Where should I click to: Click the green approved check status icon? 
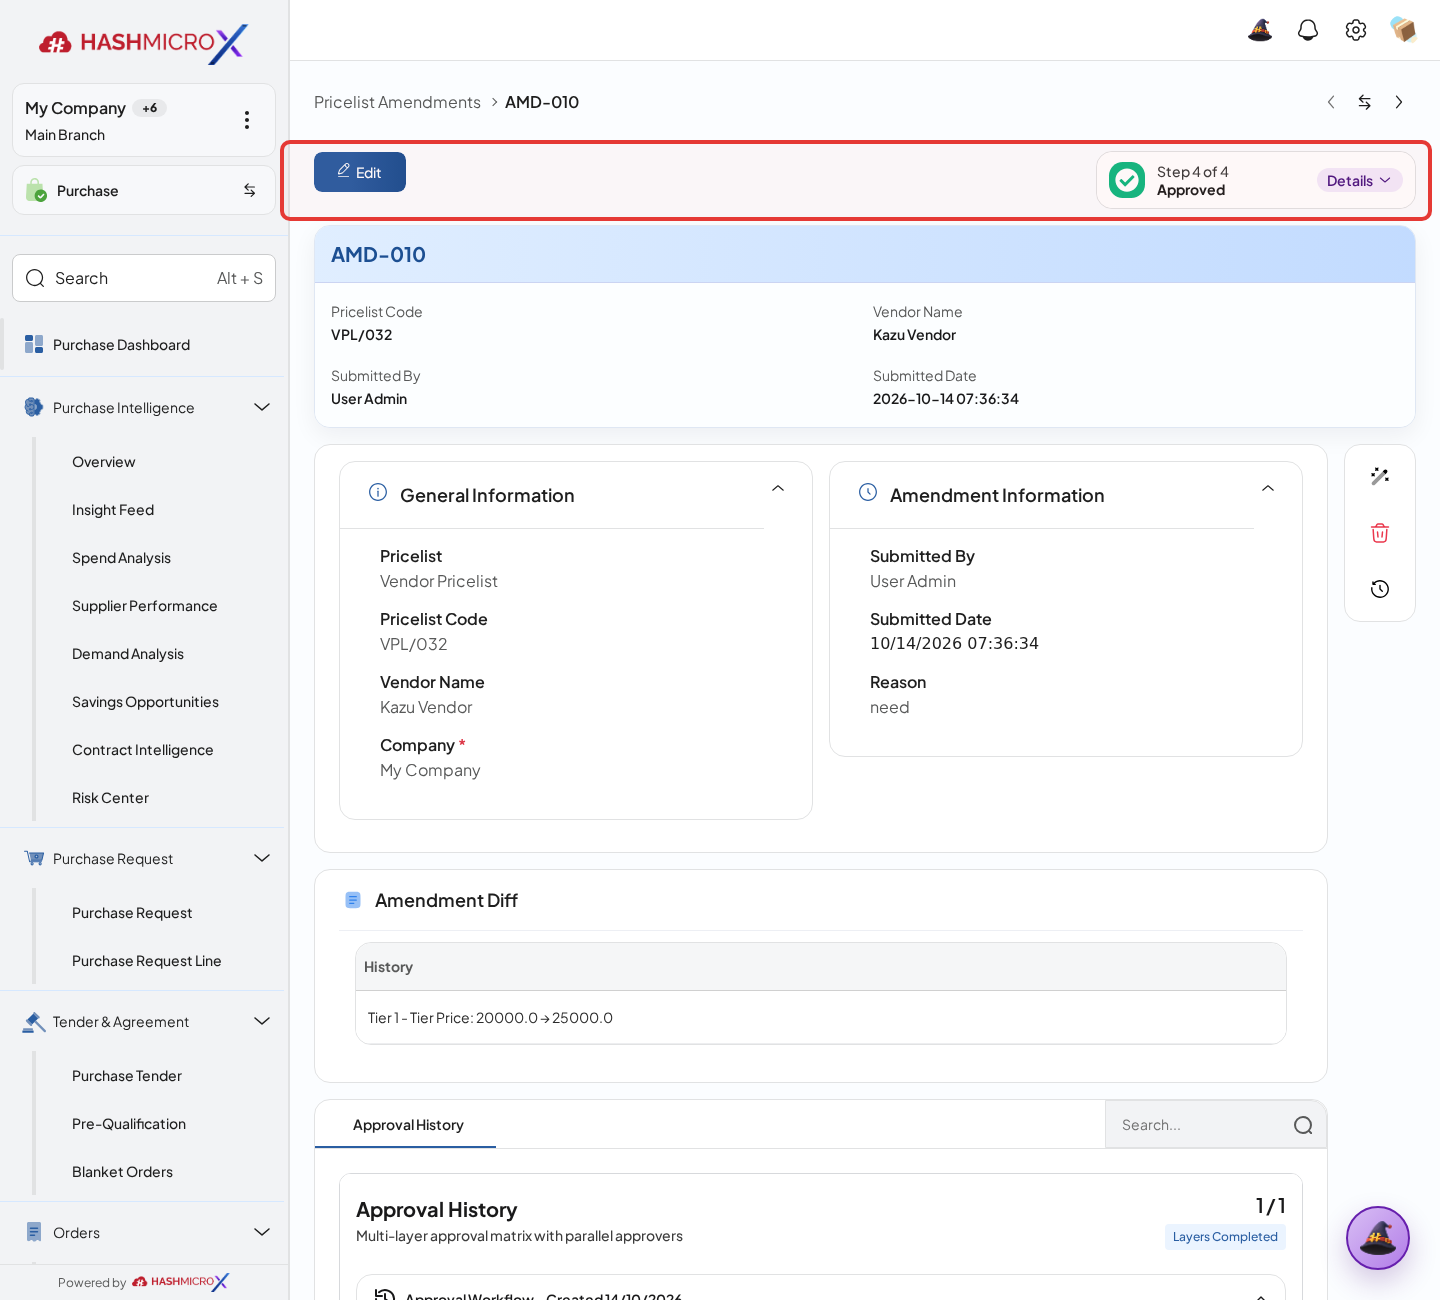click(x=1127, y=180)
